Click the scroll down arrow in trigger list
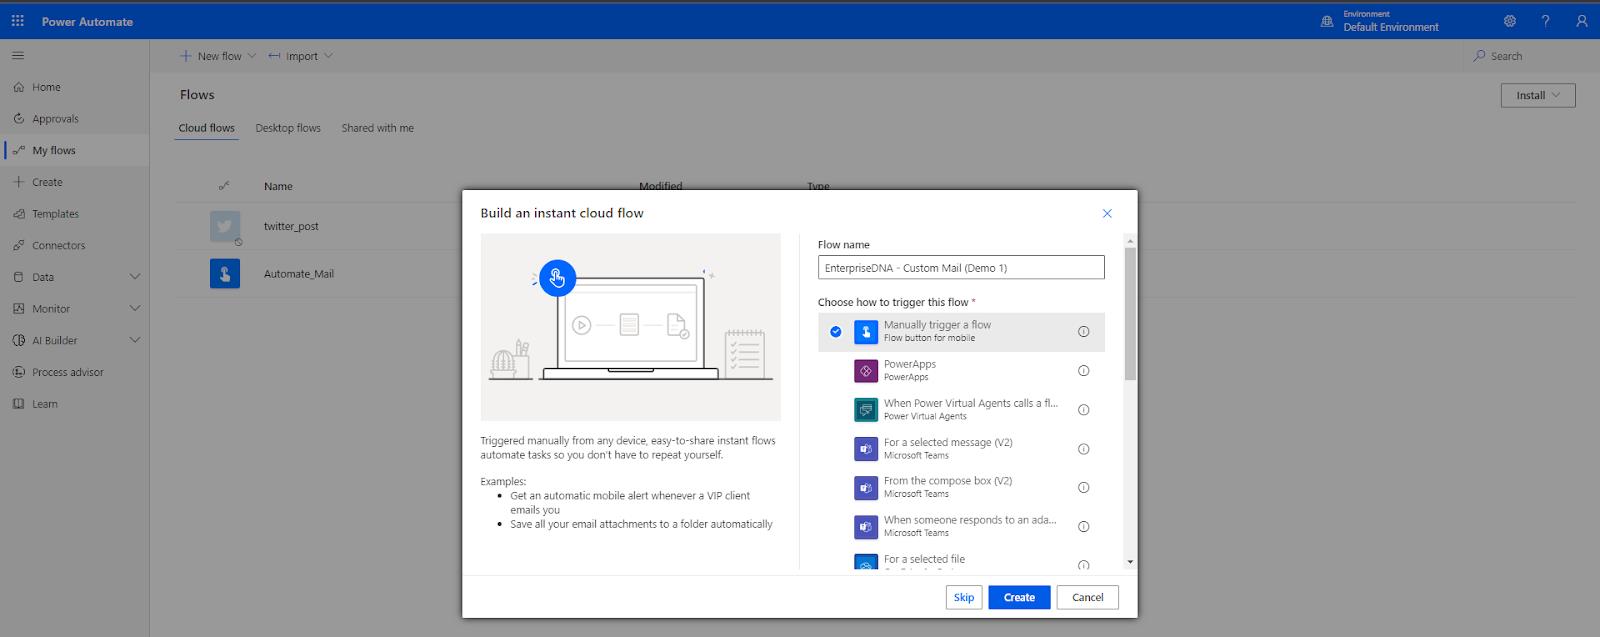This screenshot has height=637, width=1600. (x=1130, y=562)
